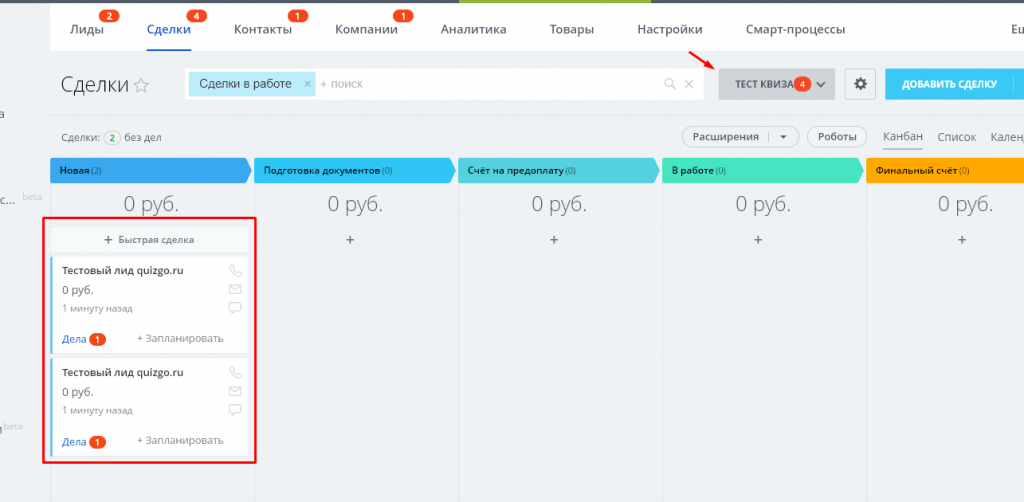The height and width of the screenshot is (502, 1024).
Task: Click the ДОБАВИТЬ СДЕЛКУ button
Action: pyautogui.click(x=949, y=85)
